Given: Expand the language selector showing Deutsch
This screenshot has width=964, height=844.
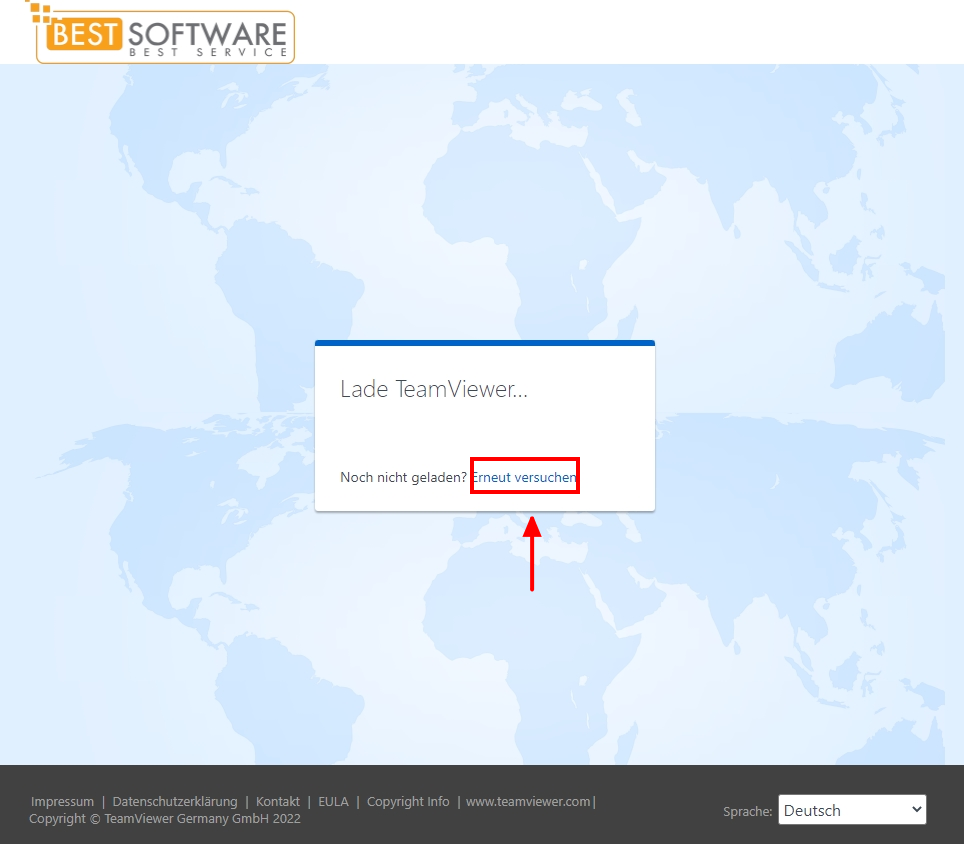Looking at the screenshot, I should [851, 809].
